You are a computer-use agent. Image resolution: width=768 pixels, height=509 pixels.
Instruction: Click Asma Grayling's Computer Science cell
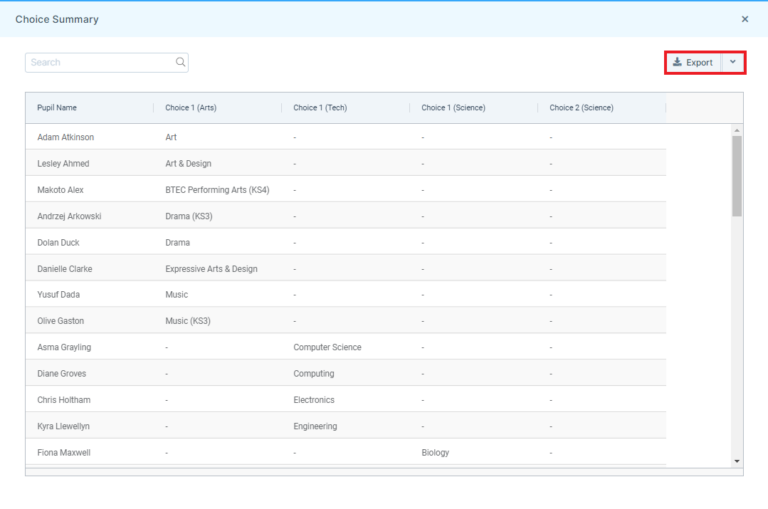tap(327, 347)
